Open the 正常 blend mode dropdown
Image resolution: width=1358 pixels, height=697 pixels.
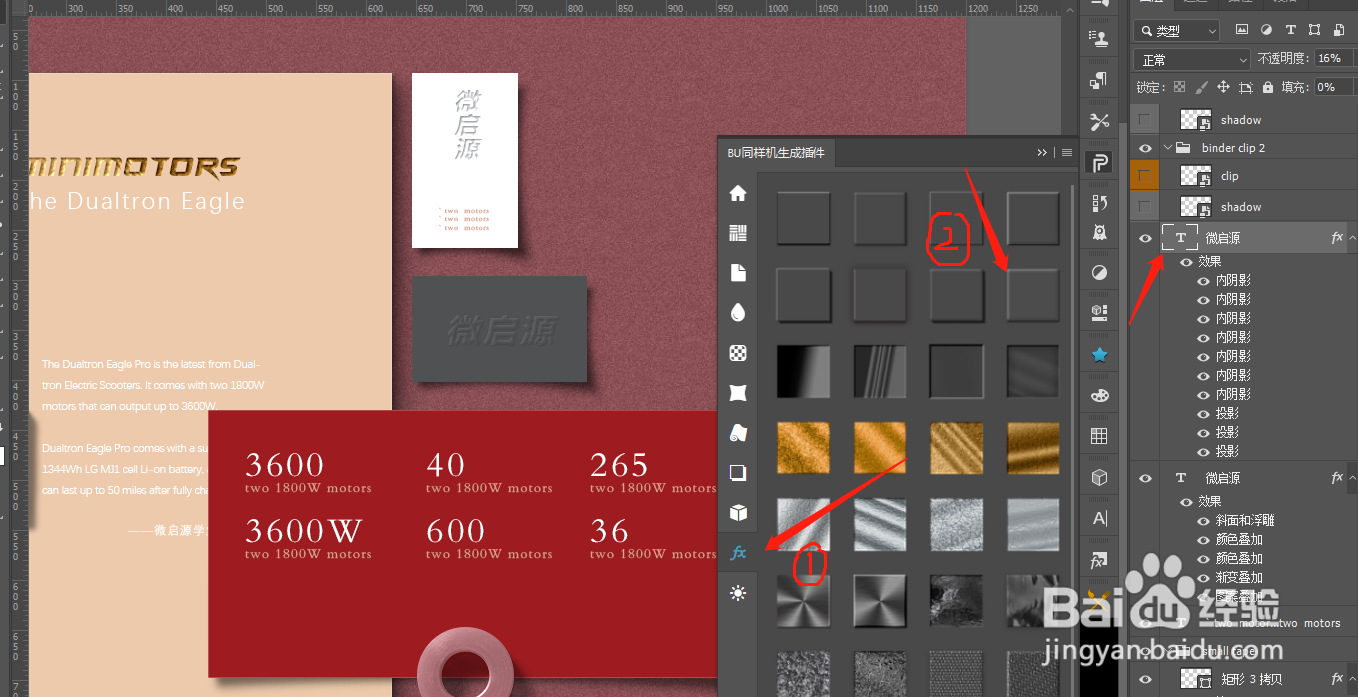1192,59
